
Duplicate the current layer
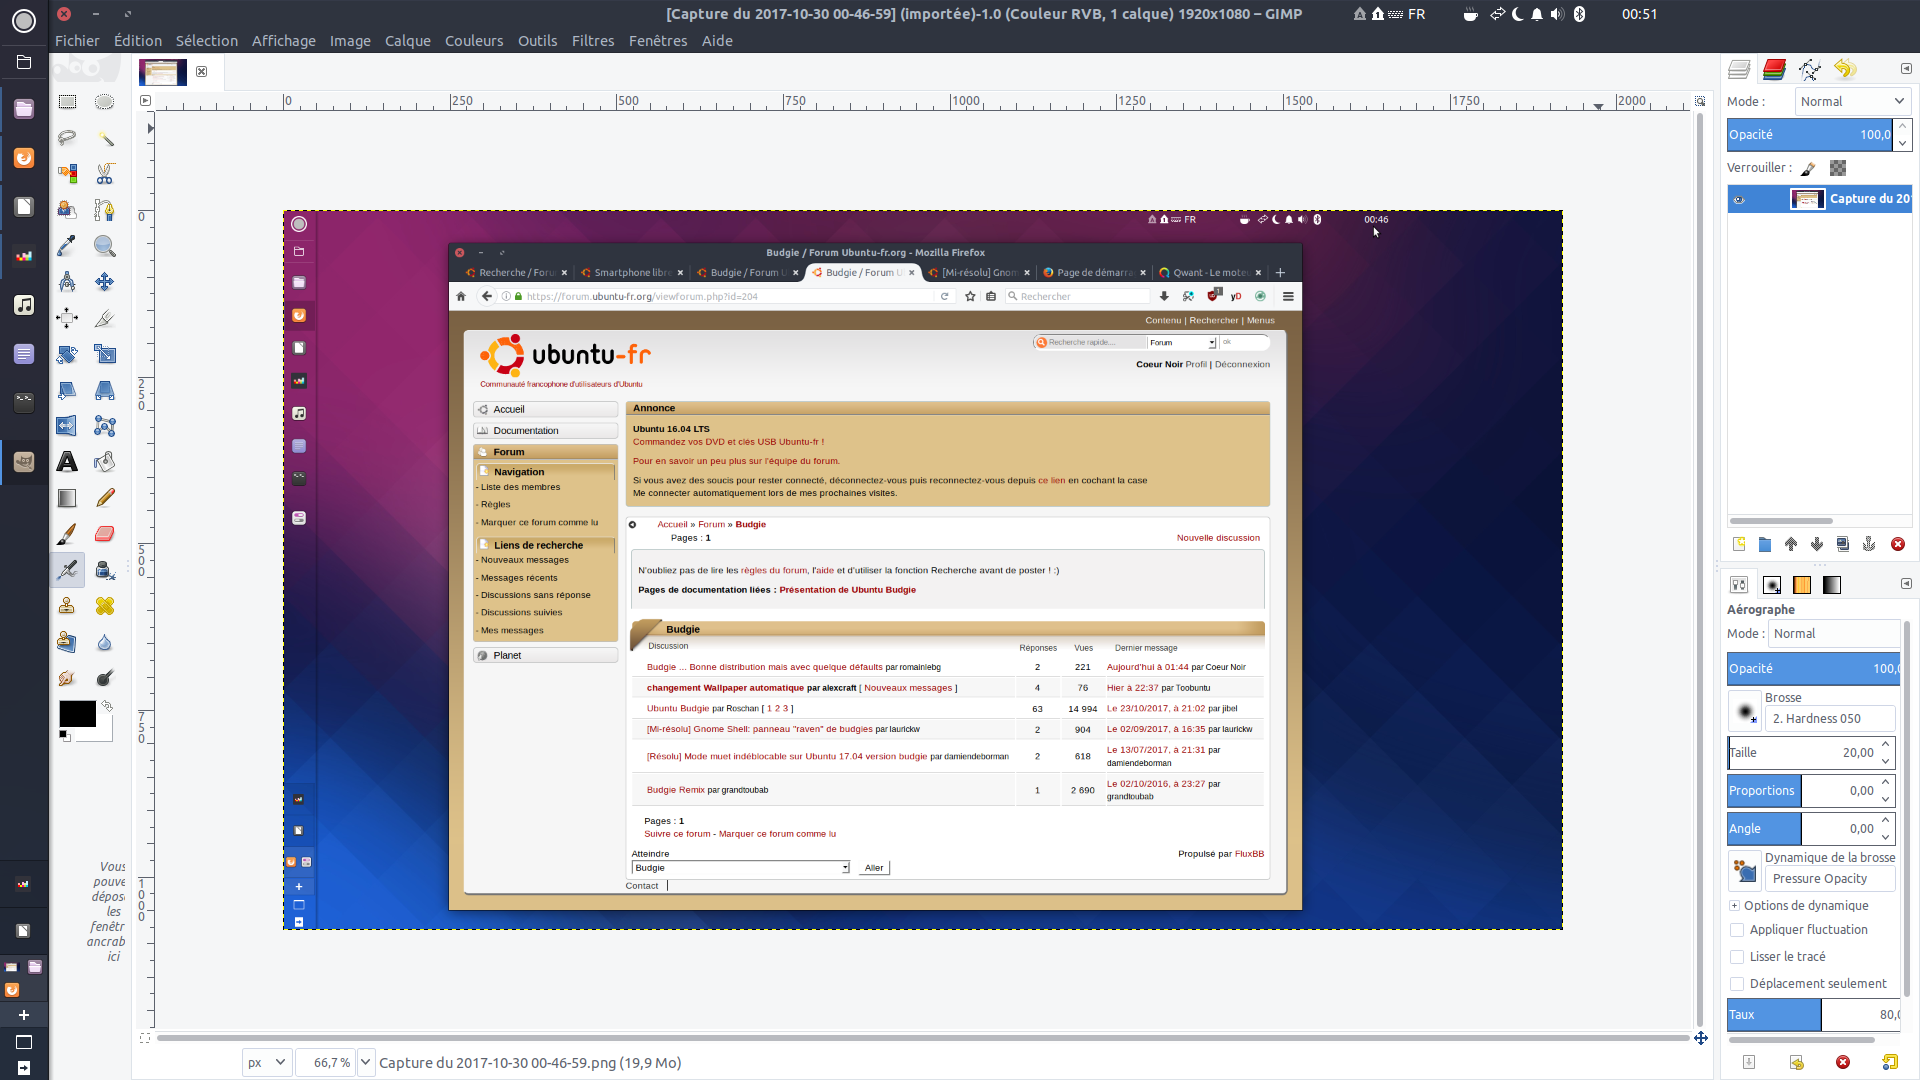(x=1843, y=544)
